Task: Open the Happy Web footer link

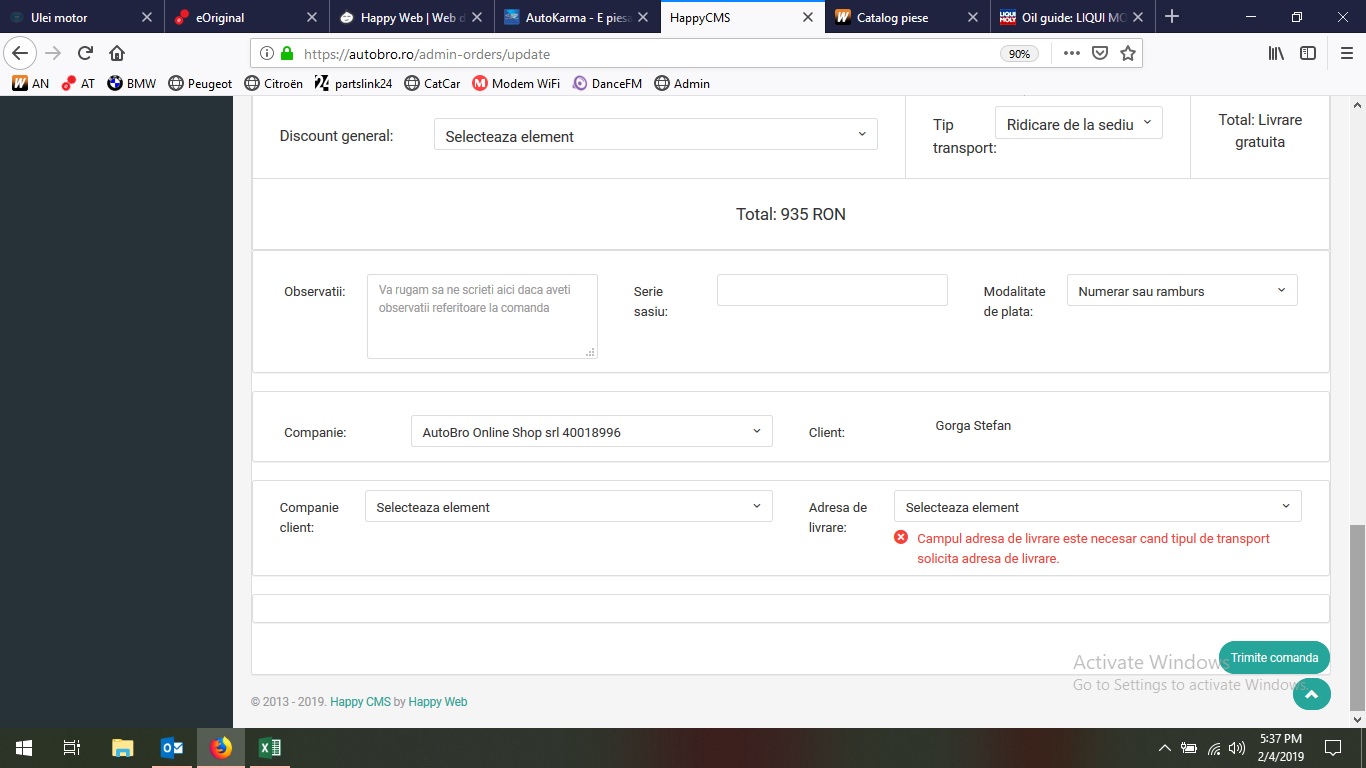Action: 438,702
